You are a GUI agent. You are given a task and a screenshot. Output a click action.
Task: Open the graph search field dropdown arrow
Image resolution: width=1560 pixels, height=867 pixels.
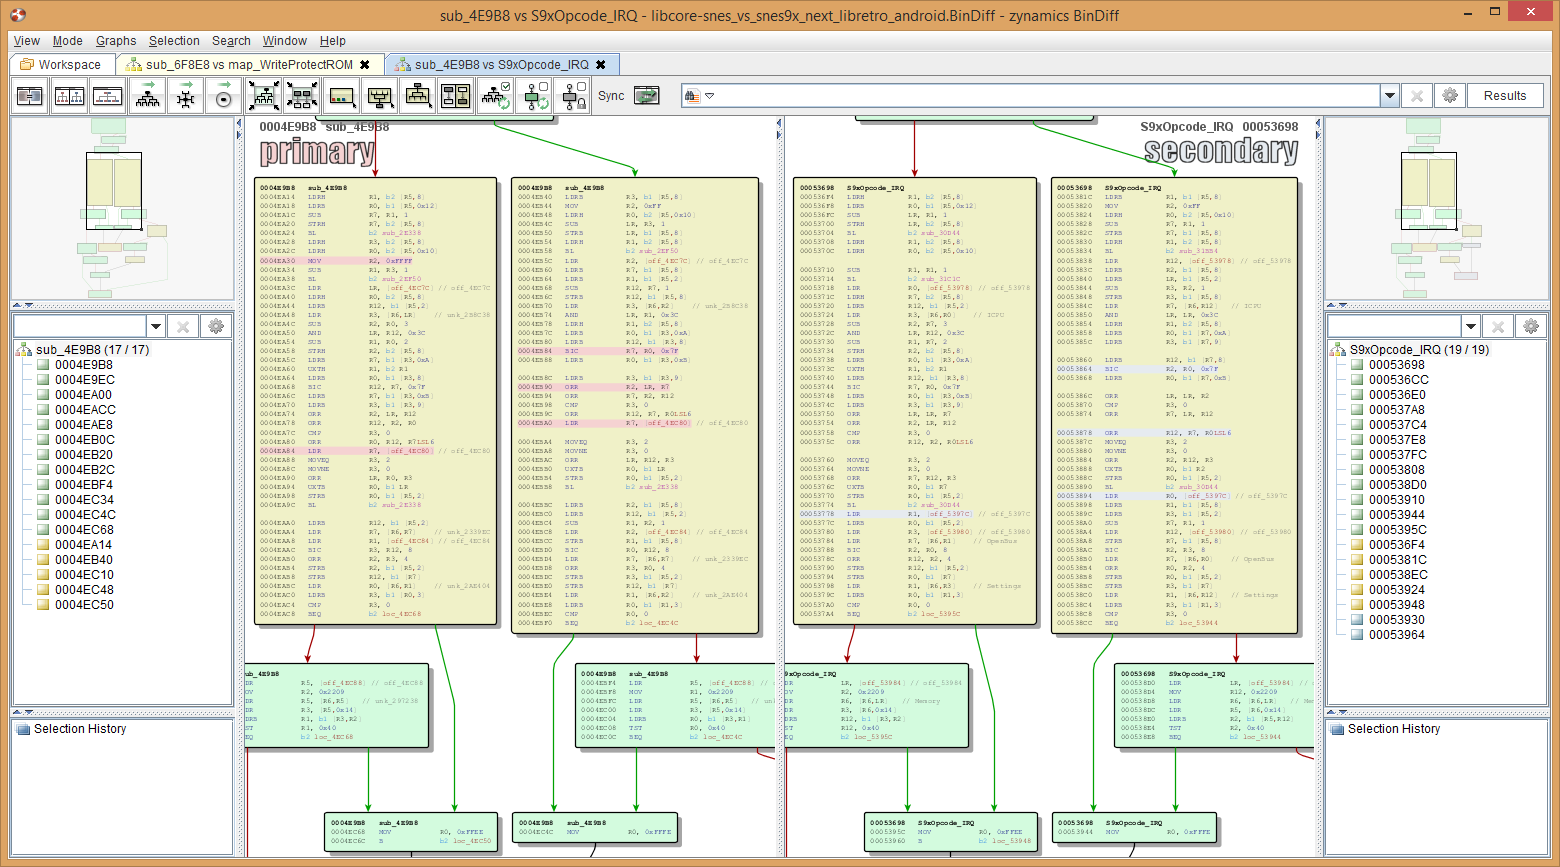point(1389,96)
